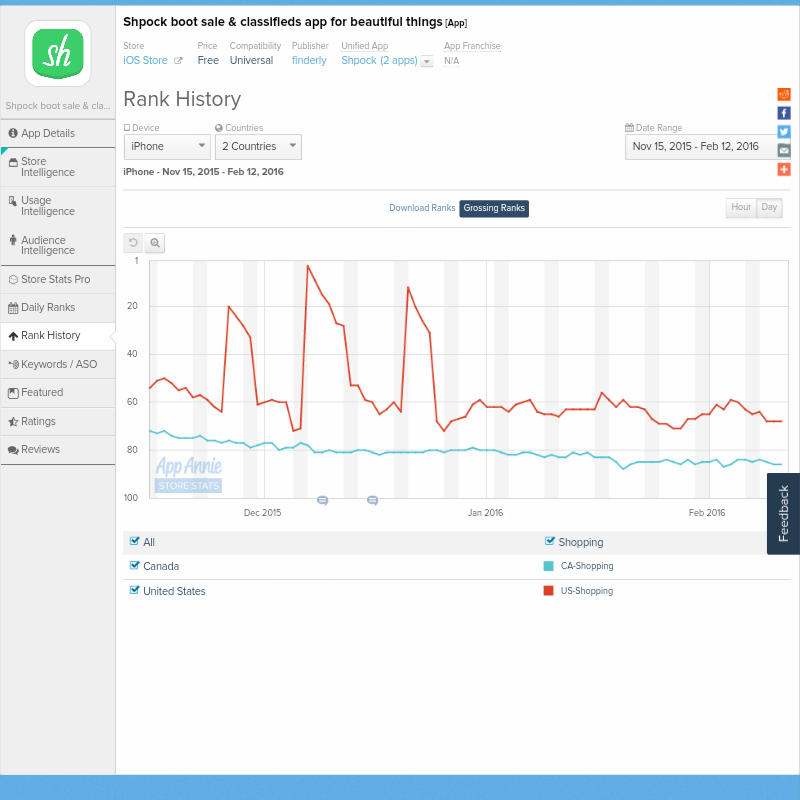
Task: Click the US-Shopping legend label
Action: pyautogui.click(x=587, y=591)
